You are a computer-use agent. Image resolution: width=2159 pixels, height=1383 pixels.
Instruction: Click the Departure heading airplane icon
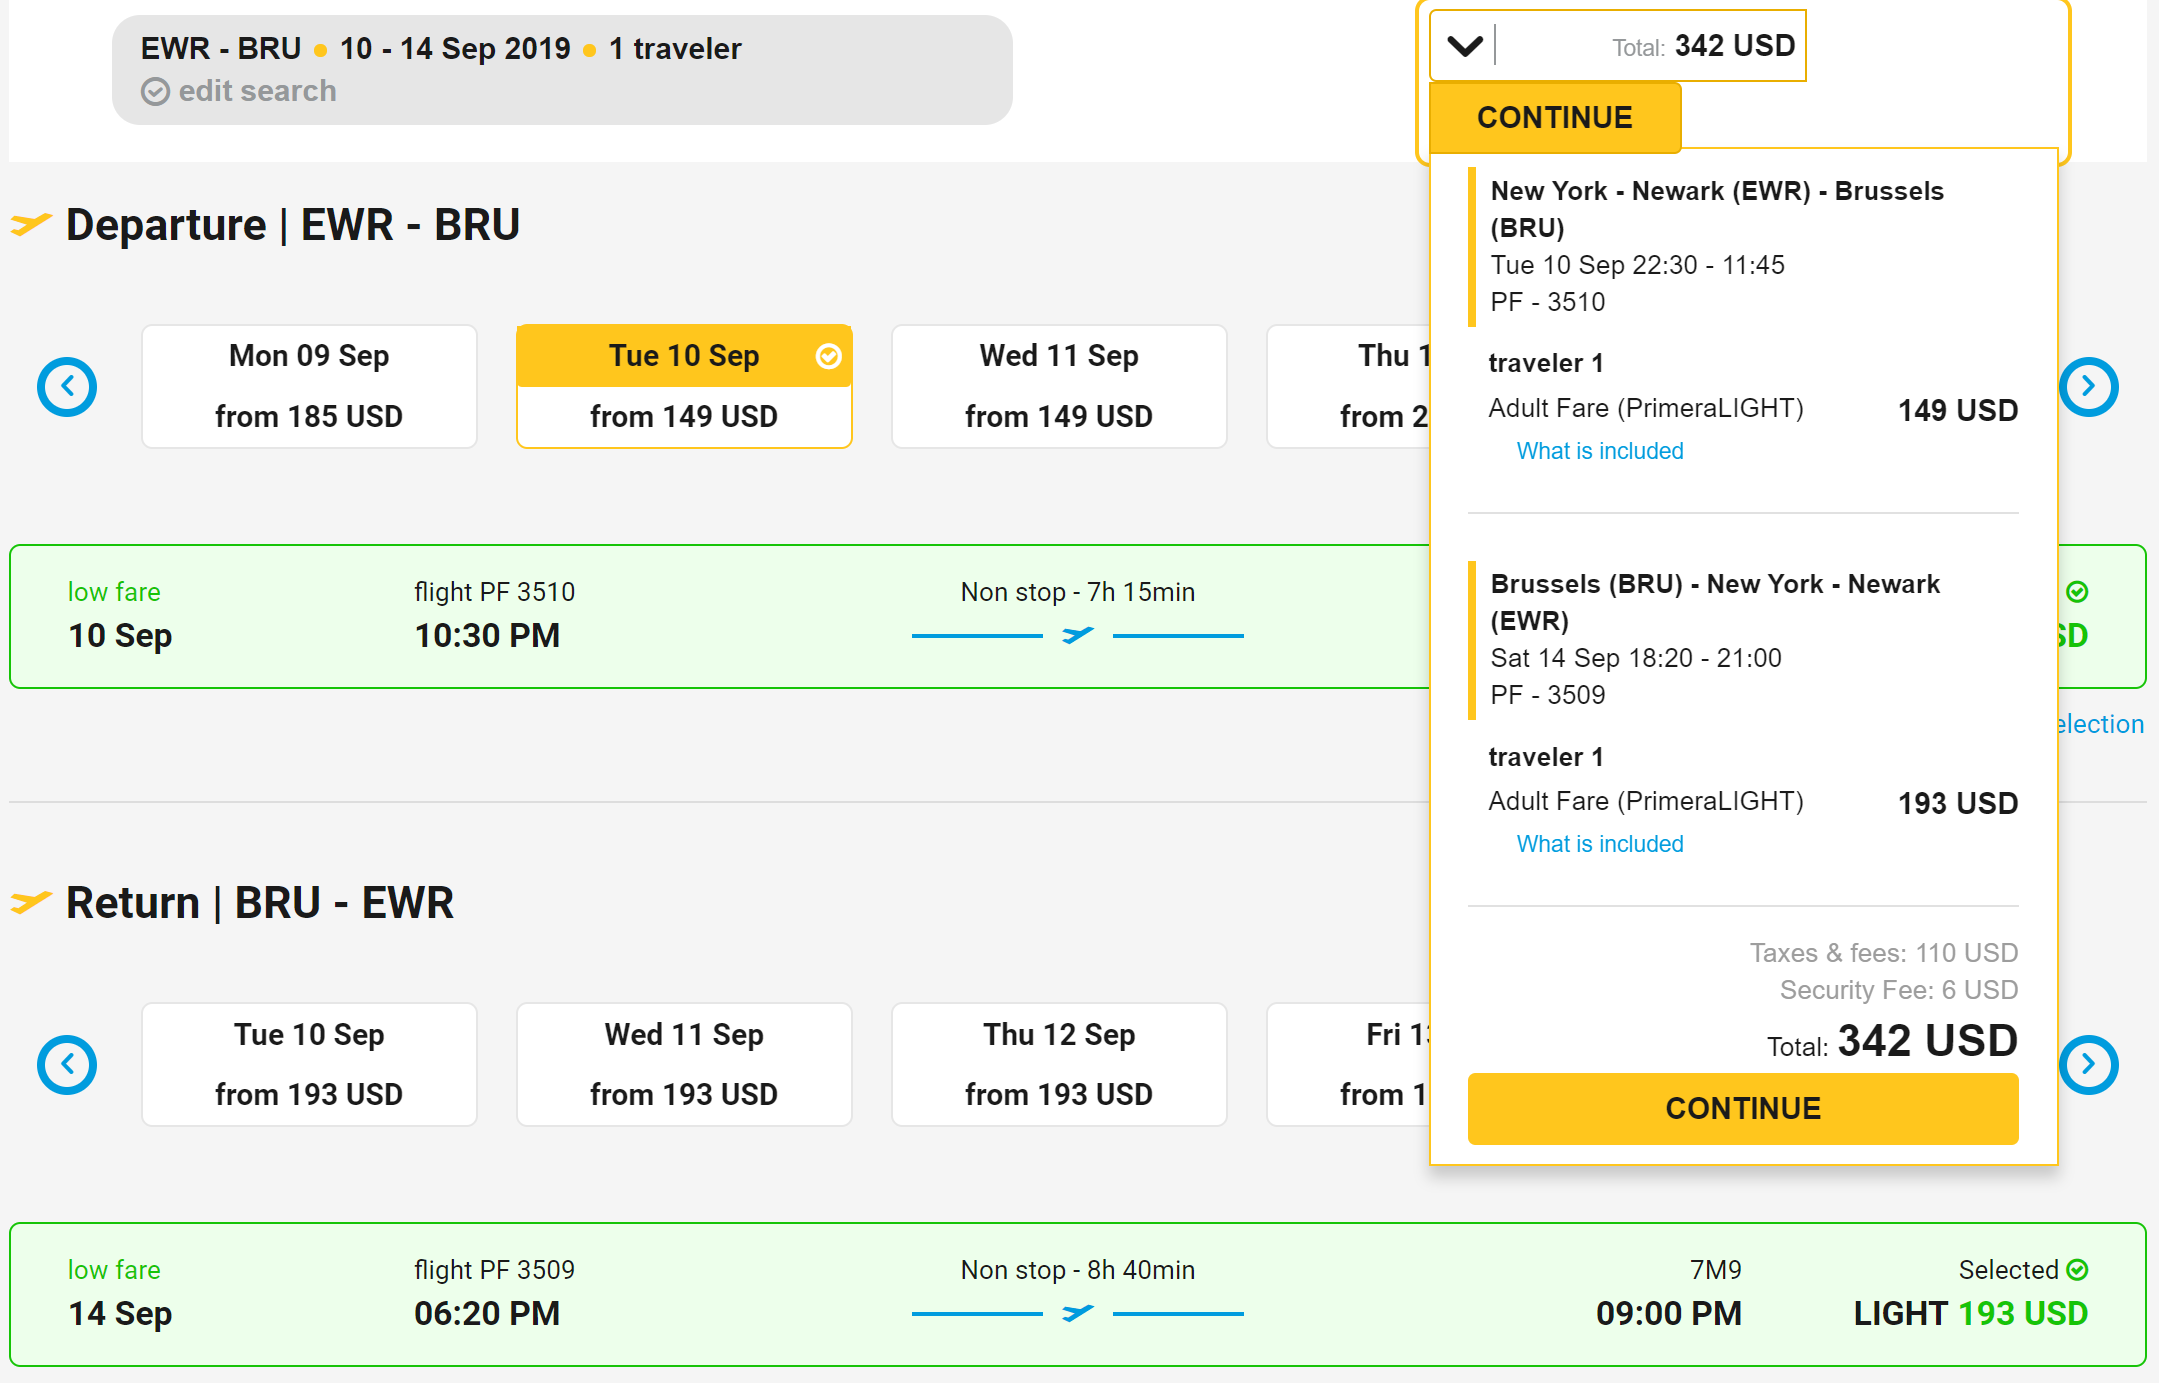tap(31, 224)
